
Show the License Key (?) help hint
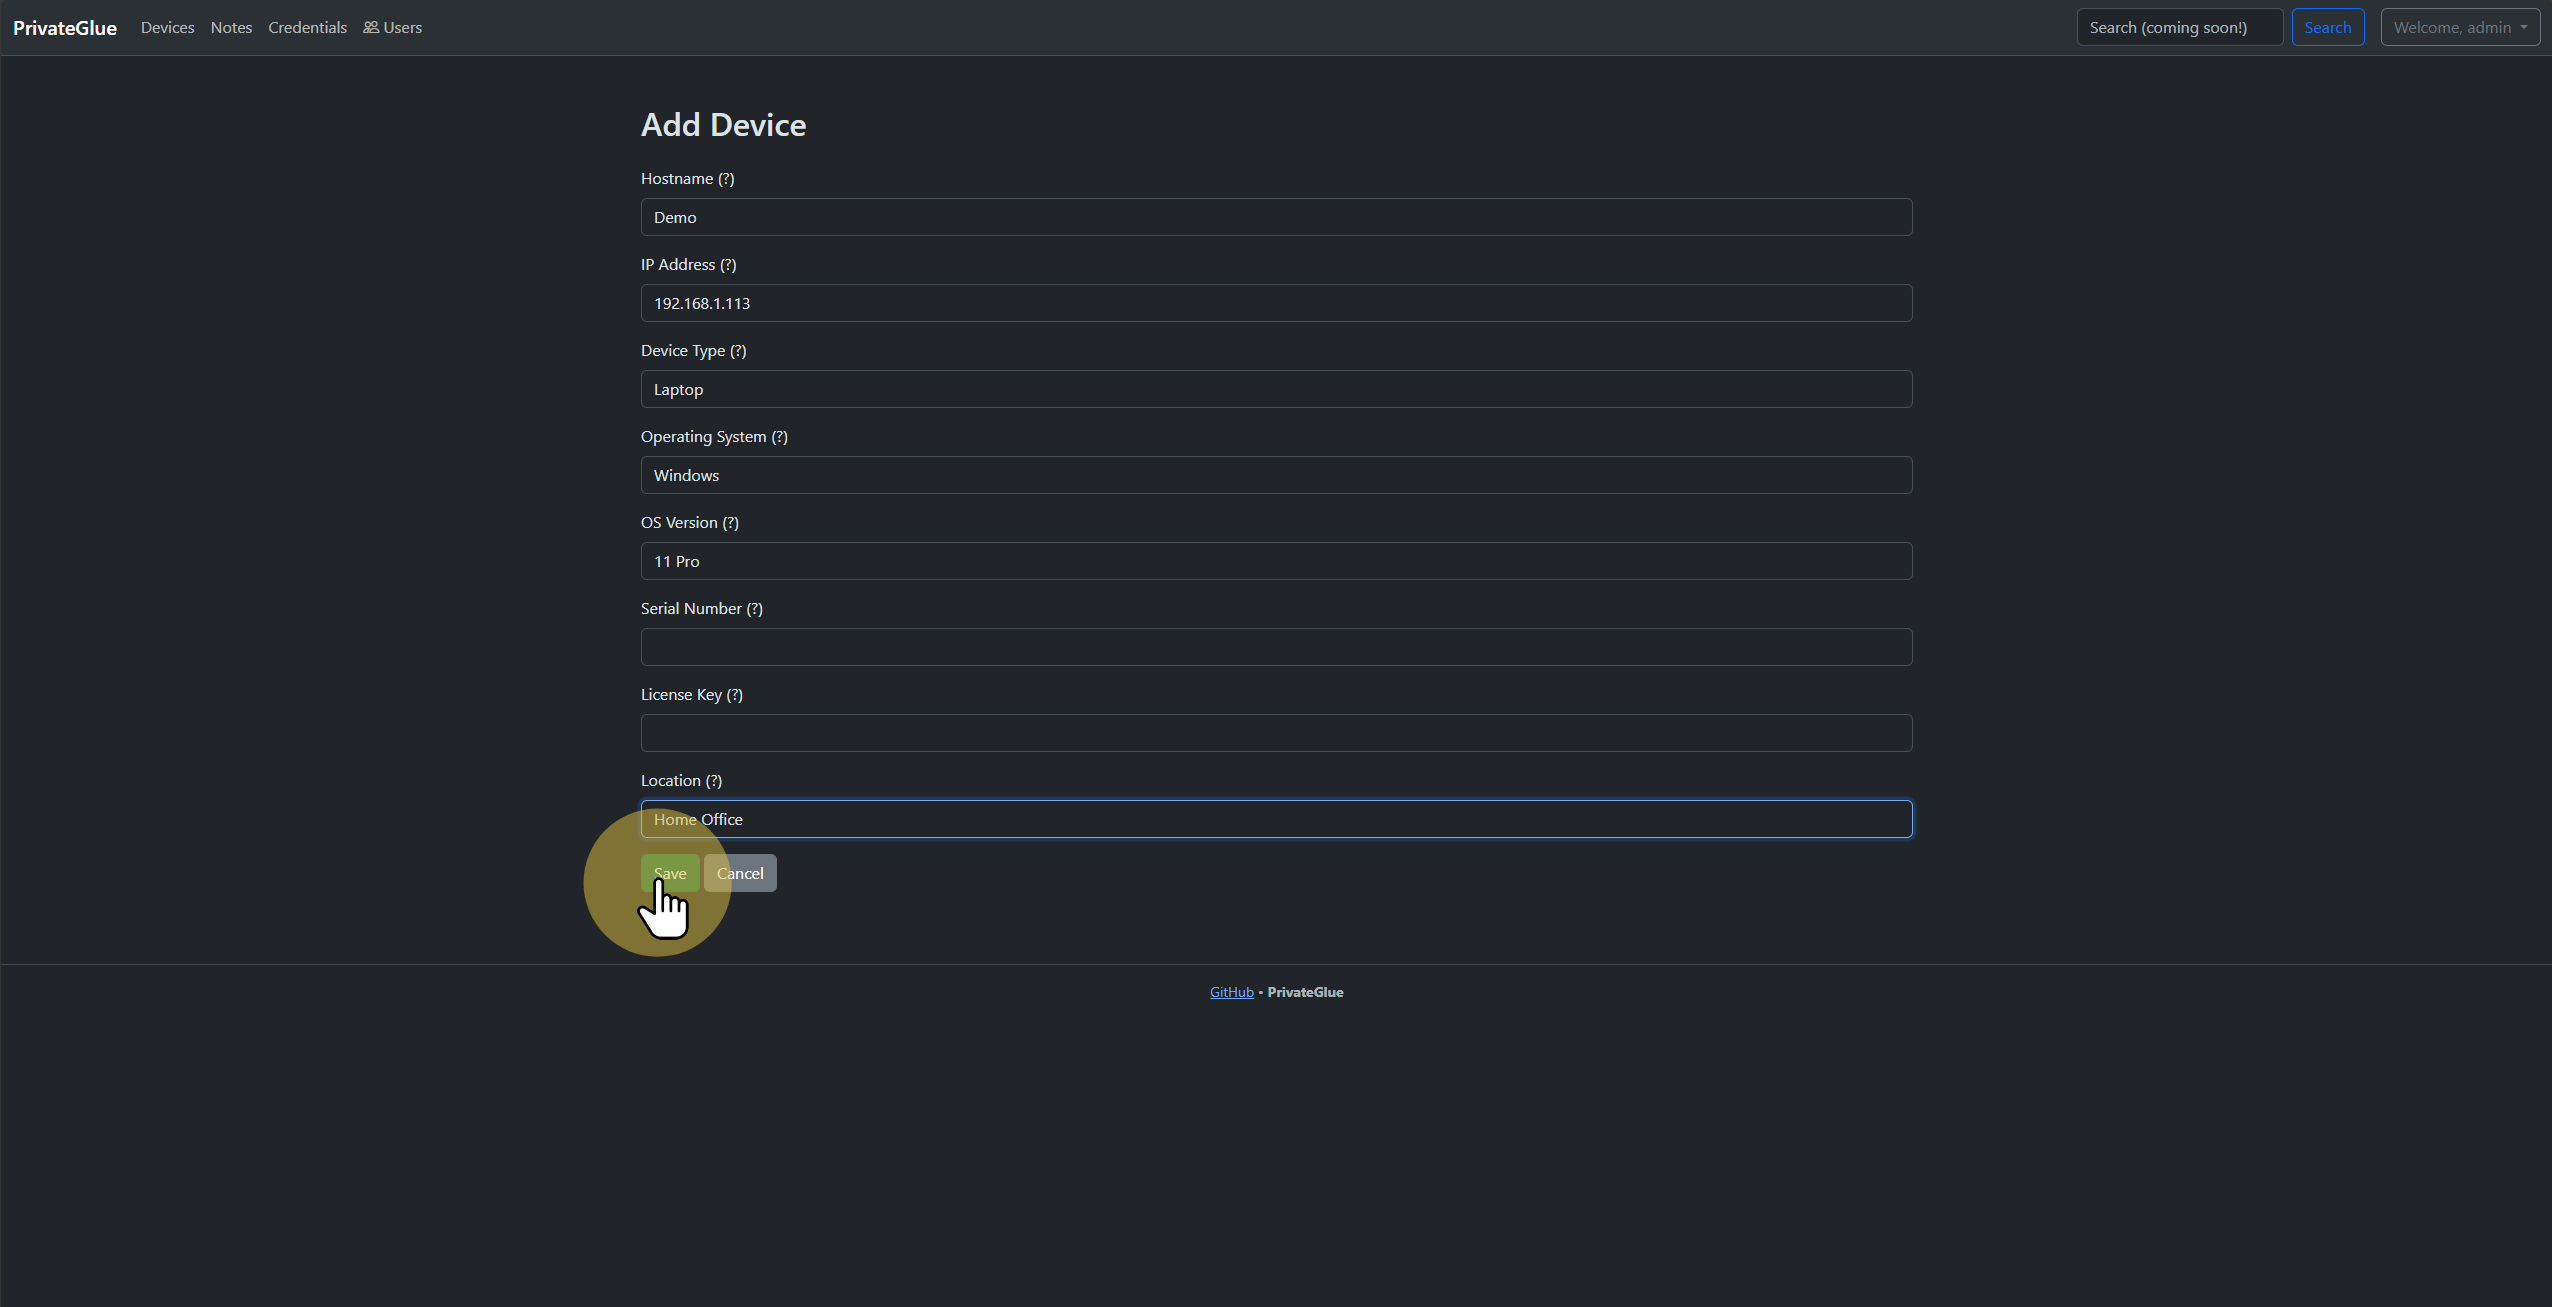(x=735, y=695)
